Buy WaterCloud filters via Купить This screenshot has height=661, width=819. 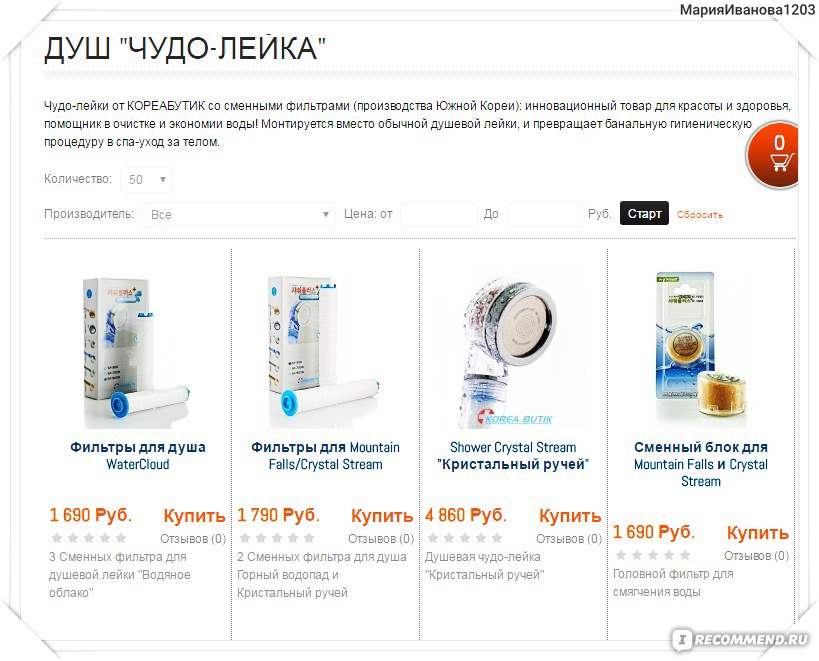pyautogui.click(x=194, y=516)
